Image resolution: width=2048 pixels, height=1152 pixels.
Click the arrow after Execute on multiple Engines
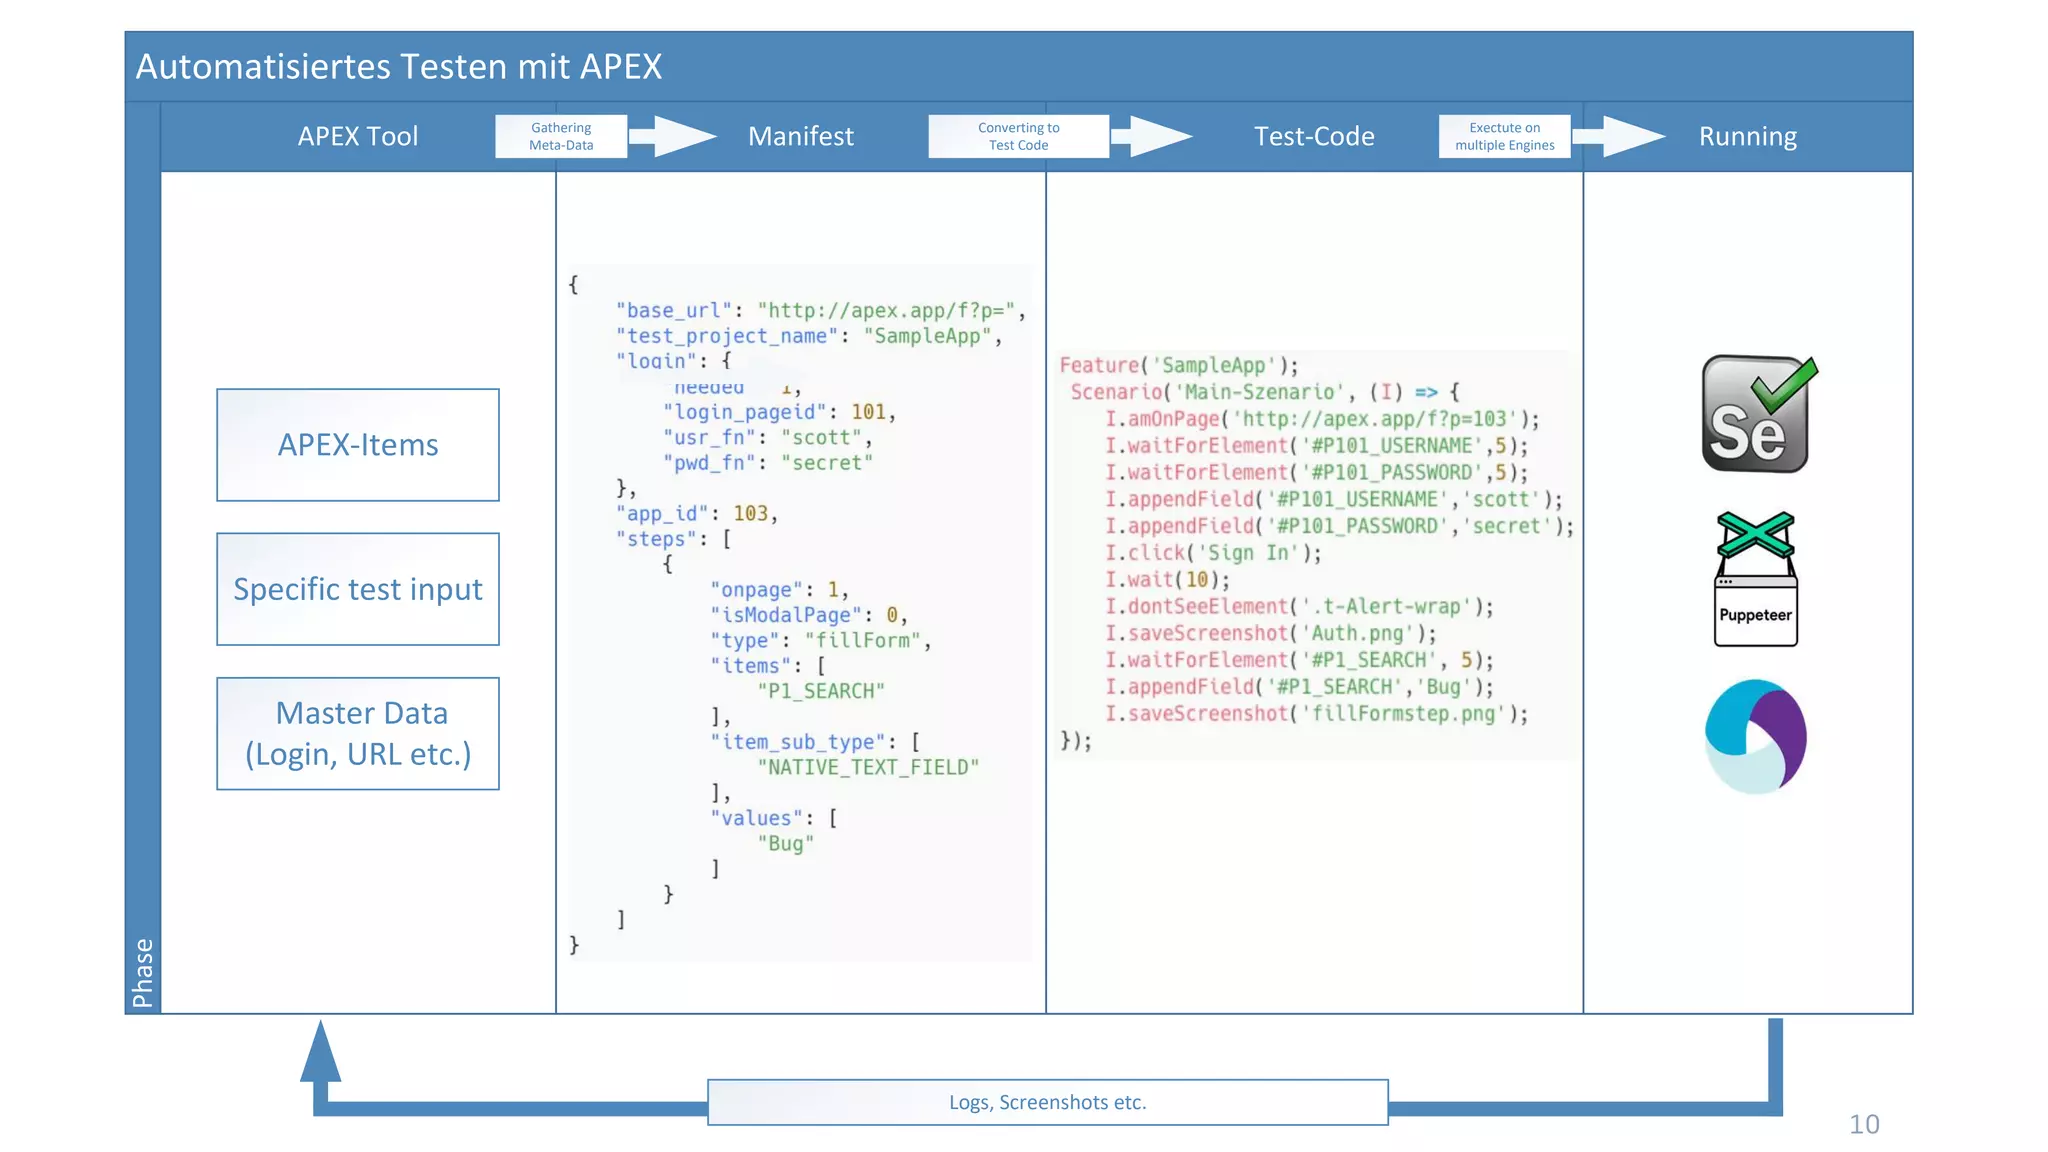tap(1620, 136)
